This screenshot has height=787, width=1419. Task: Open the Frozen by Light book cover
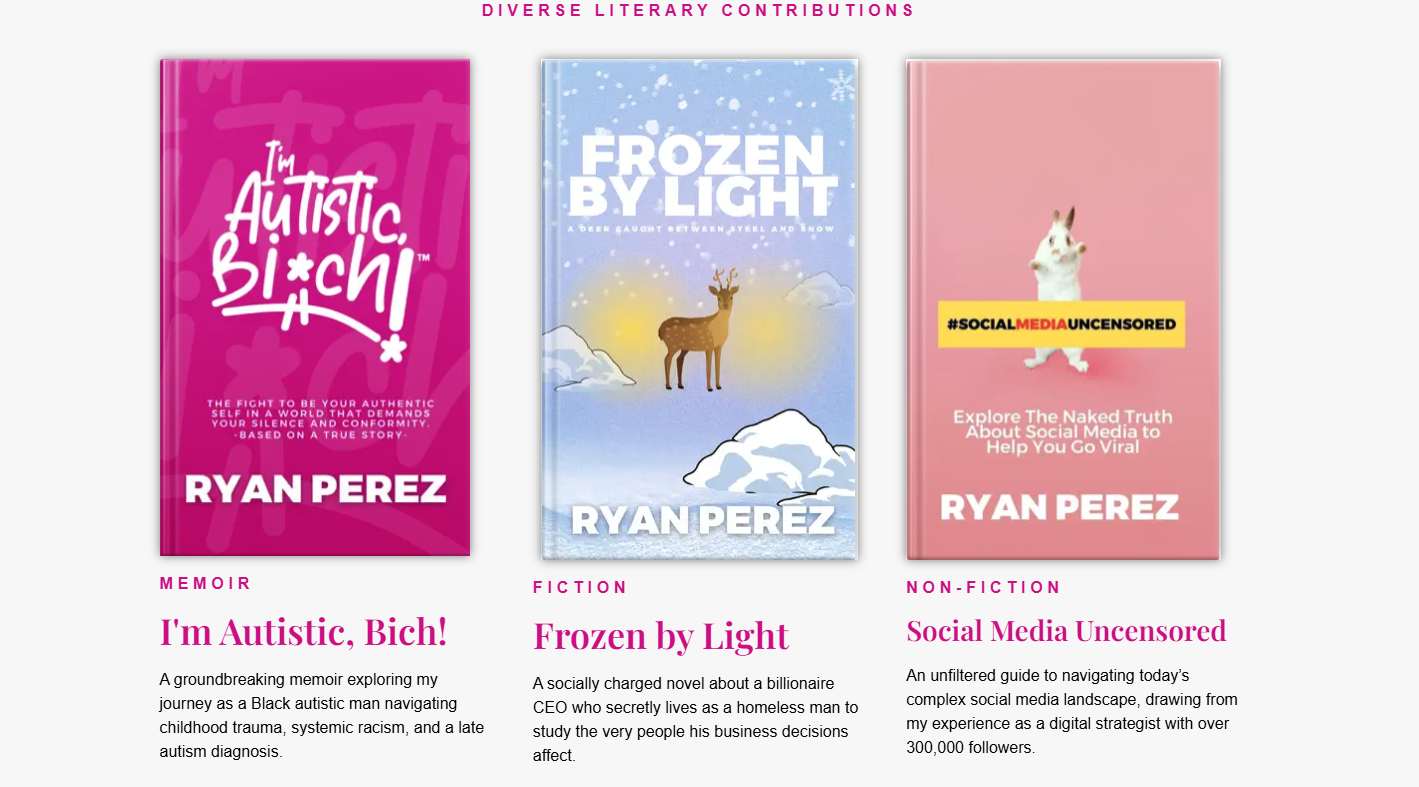(700, 309)
